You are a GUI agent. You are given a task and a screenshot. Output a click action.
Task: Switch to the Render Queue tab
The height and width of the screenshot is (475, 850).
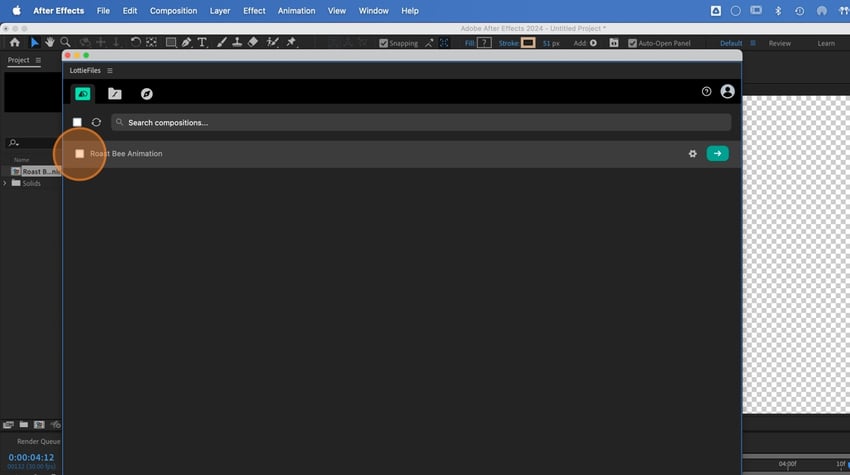(x=38, y=441)
